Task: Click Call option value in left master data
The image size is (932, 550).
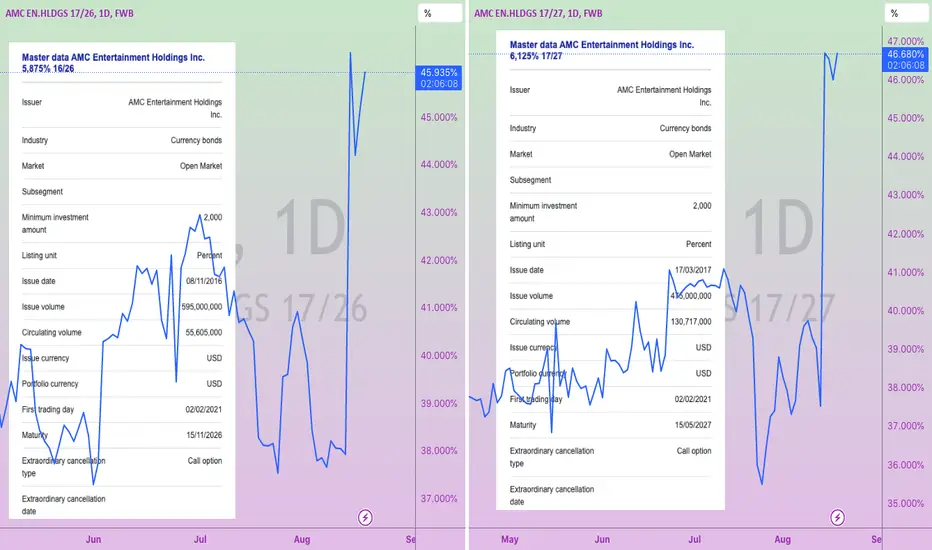Action: [205, 461]
